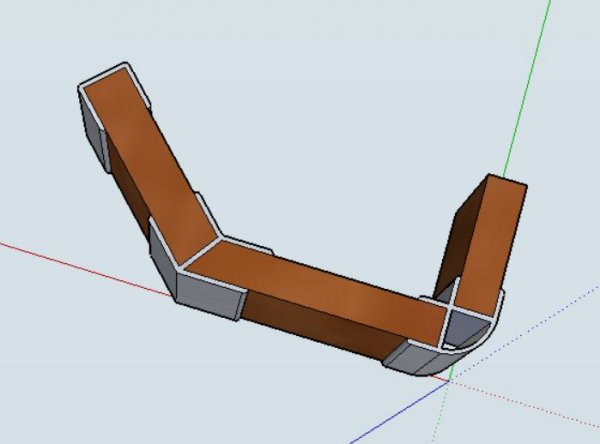The image size is (600, 444).
Task: Click empty background to deselect everything
Action: click(300, 80)
